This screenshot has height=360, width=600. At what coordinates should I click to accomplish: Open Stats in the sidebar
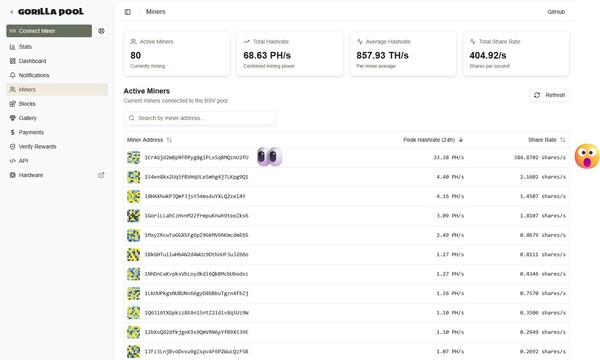click(x=57, y=47)
